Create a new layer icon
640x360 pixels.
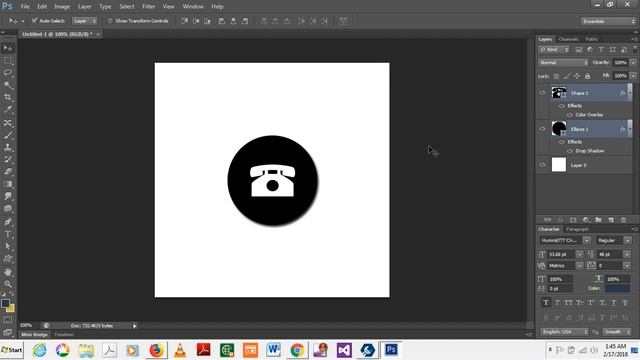click(x=611, y=220)
